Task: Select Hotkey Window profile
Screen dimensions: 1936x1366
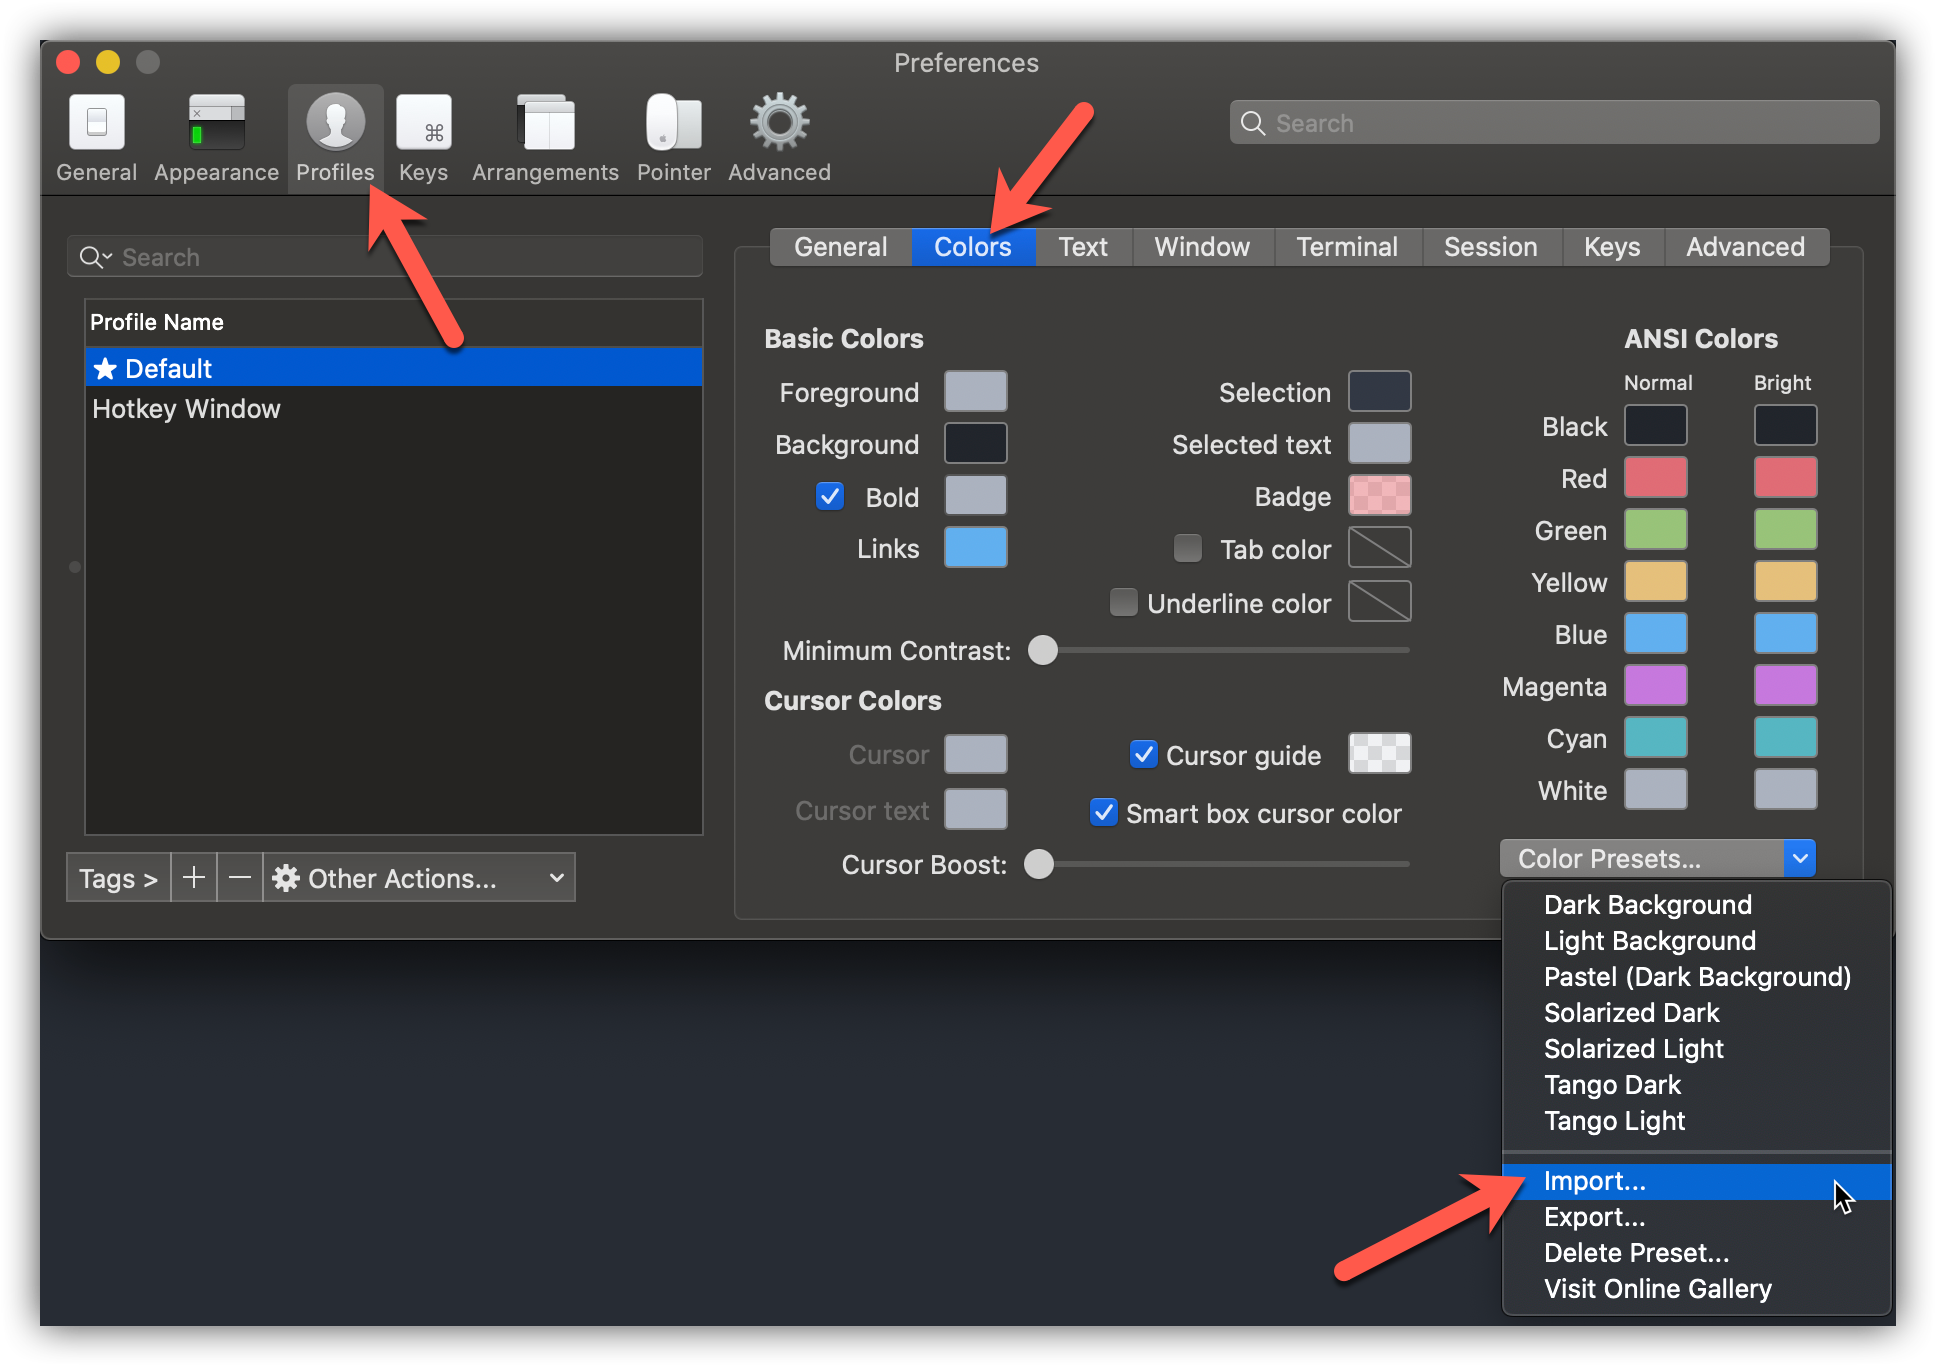Action: (187, 409)
